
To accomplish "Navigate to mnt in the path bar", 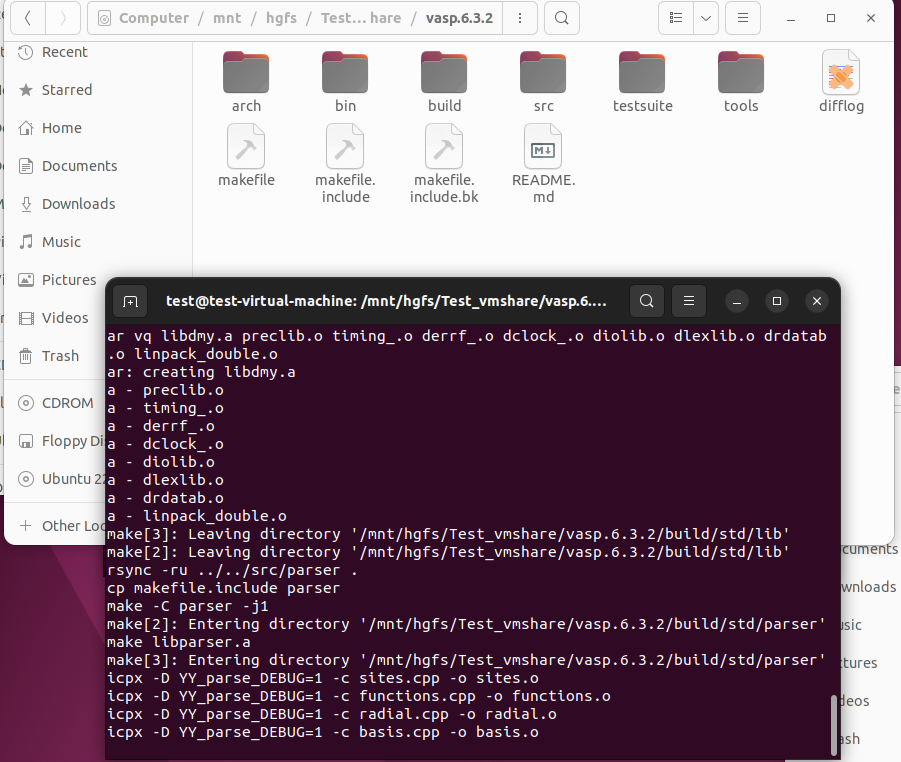I will (x=227, y=18).
